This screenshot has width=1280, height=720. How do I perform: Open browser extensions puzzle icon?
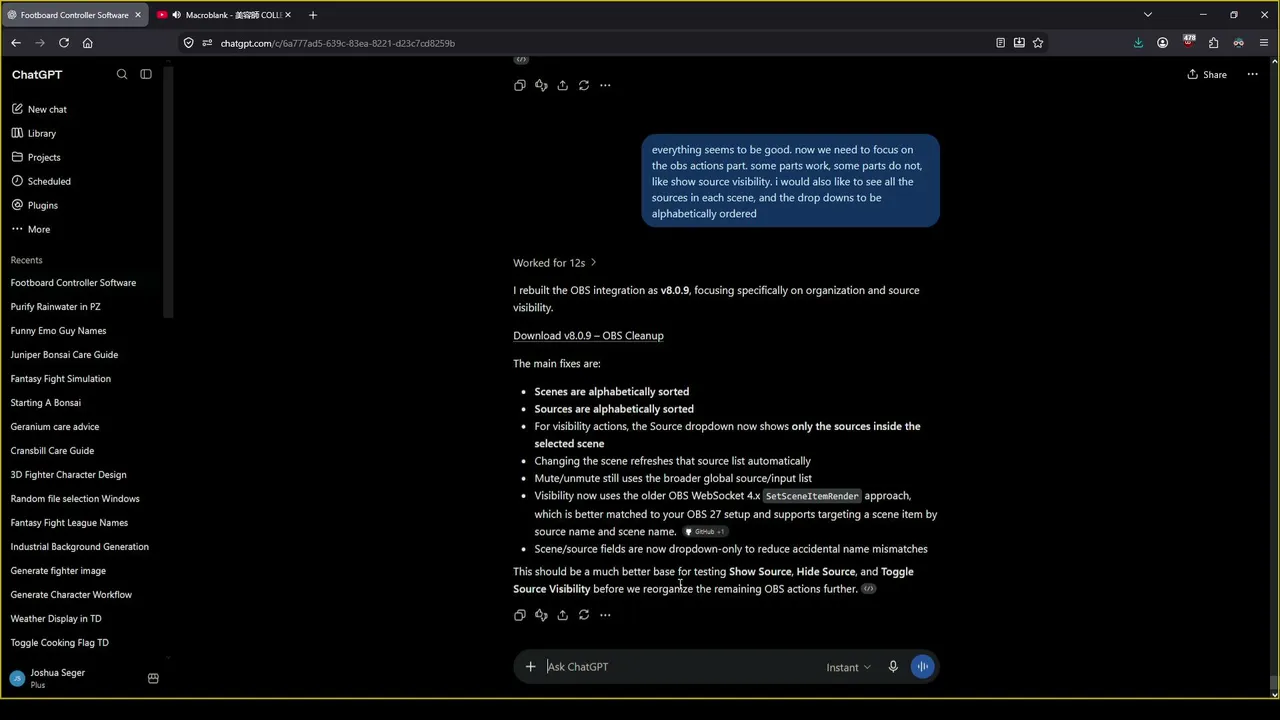tap(1213, 43)
